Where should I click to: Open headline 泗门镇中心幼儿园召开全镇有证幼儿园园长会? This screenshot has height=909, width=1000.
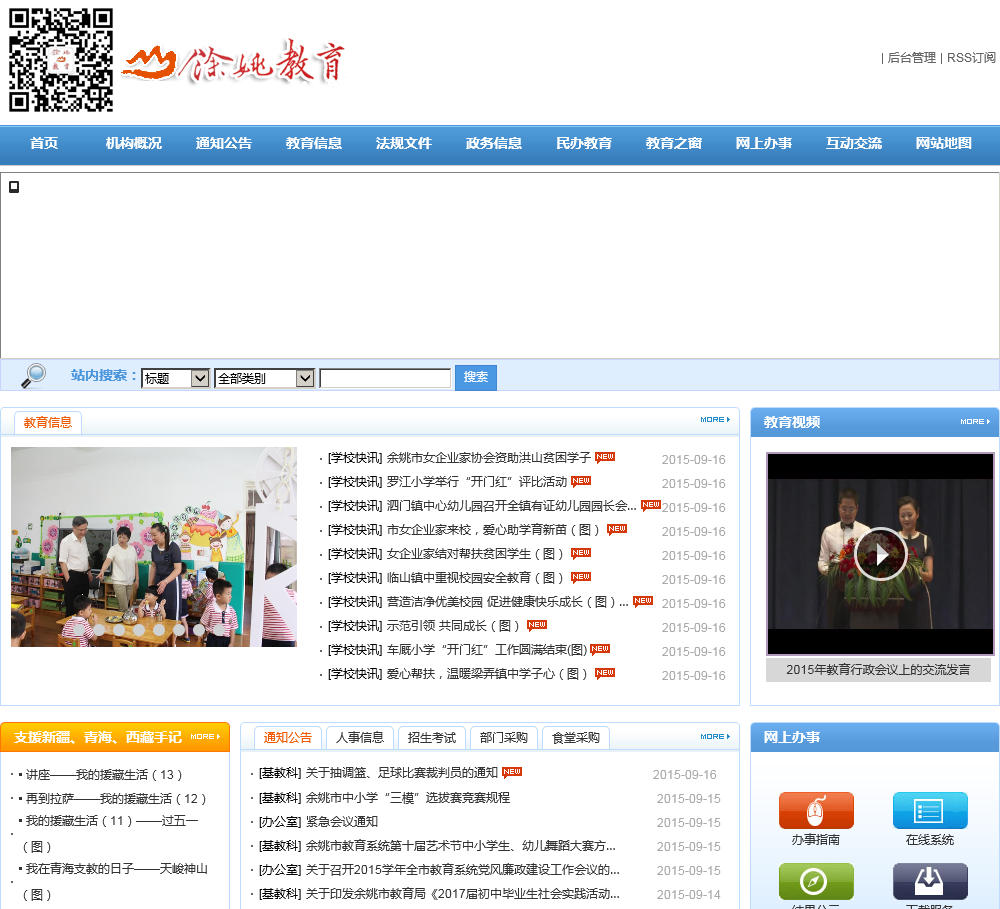[511, 506]
